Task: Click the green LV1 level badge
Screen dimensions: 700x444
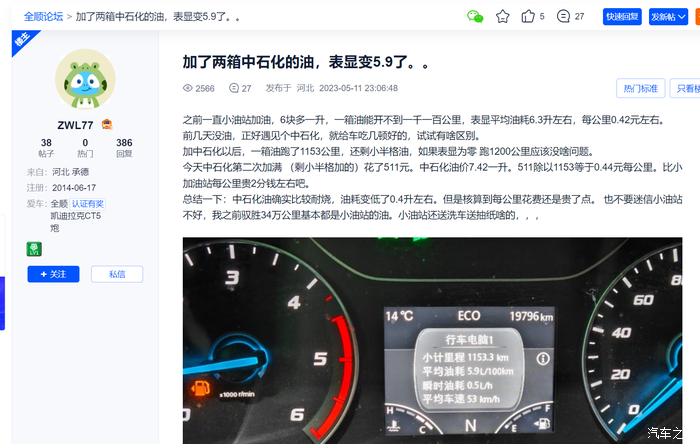Action: (34, 249)
